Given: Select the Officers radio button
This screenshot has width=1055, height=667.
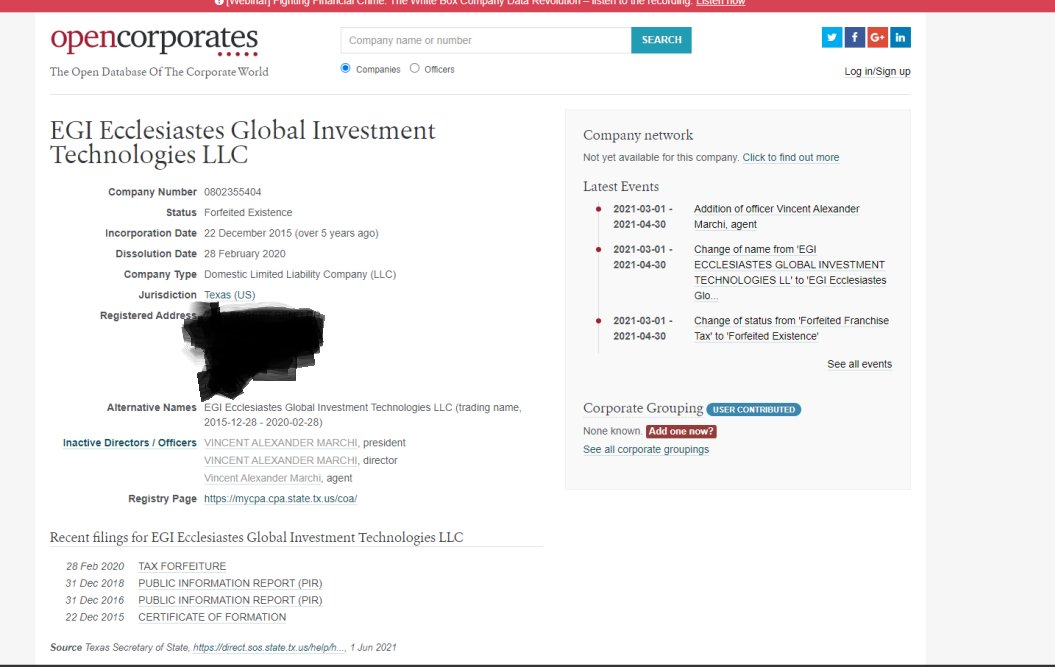Looking at the screenshot, I should [x=414, y=68].
